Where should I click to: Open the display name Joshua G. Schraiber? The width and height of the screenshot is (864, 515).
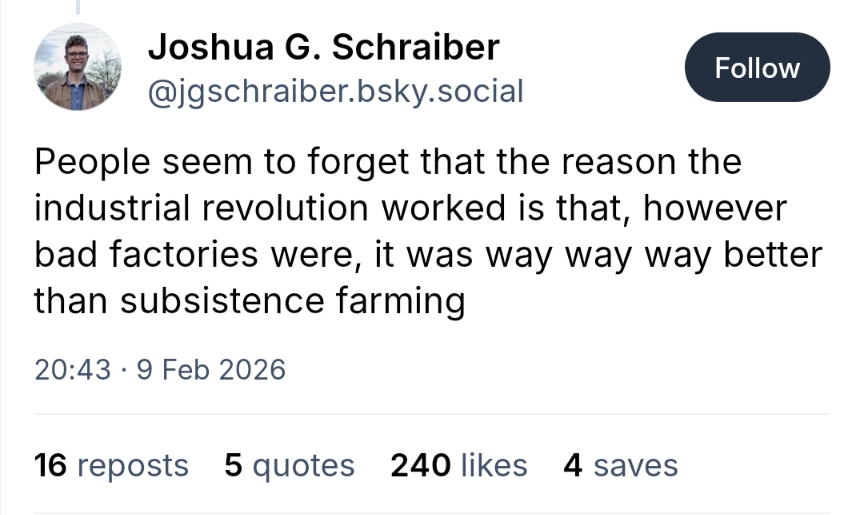[323, 46]
